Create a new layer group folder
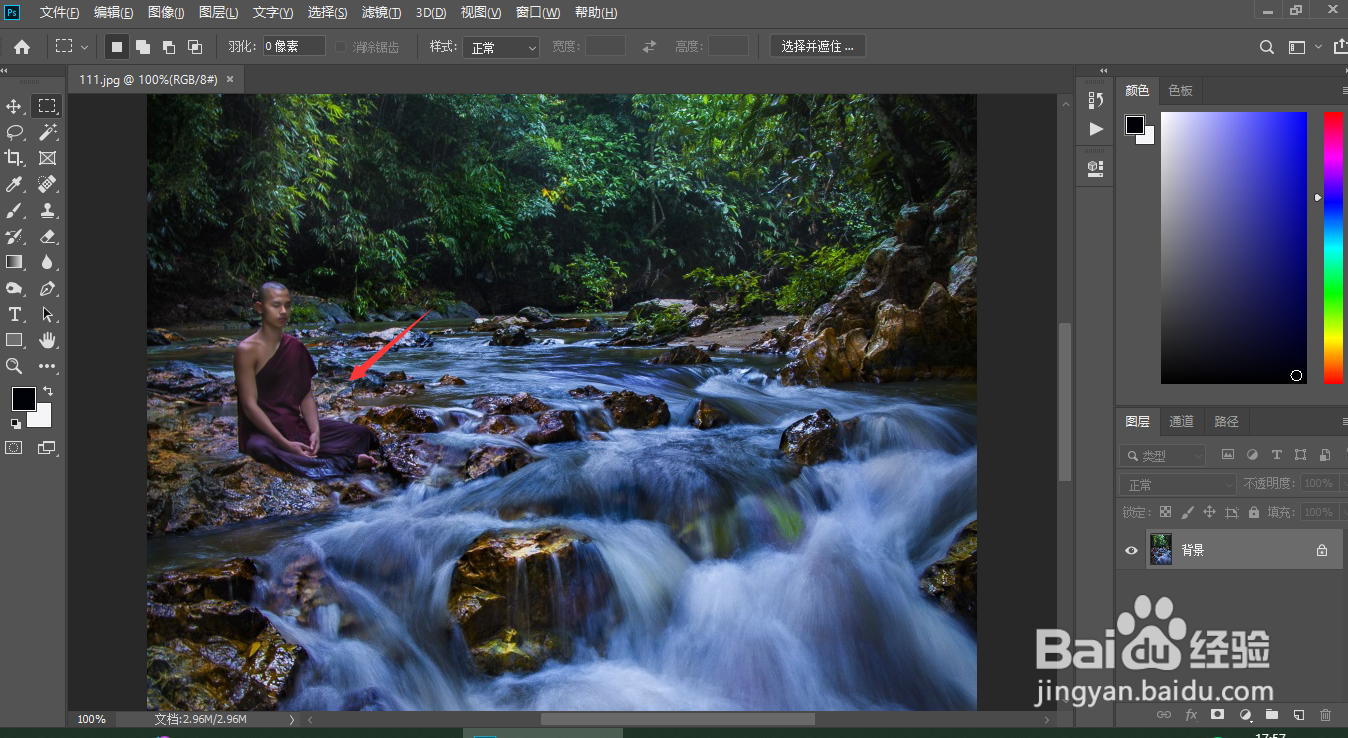 tap(1271, 715)
